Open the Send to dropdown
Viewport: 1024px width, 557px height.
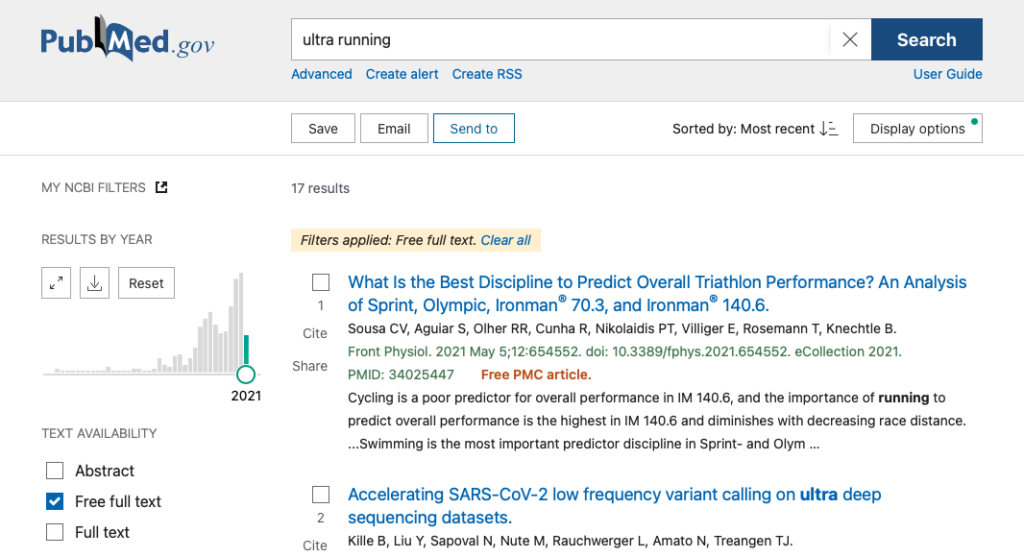pos(473,129)
